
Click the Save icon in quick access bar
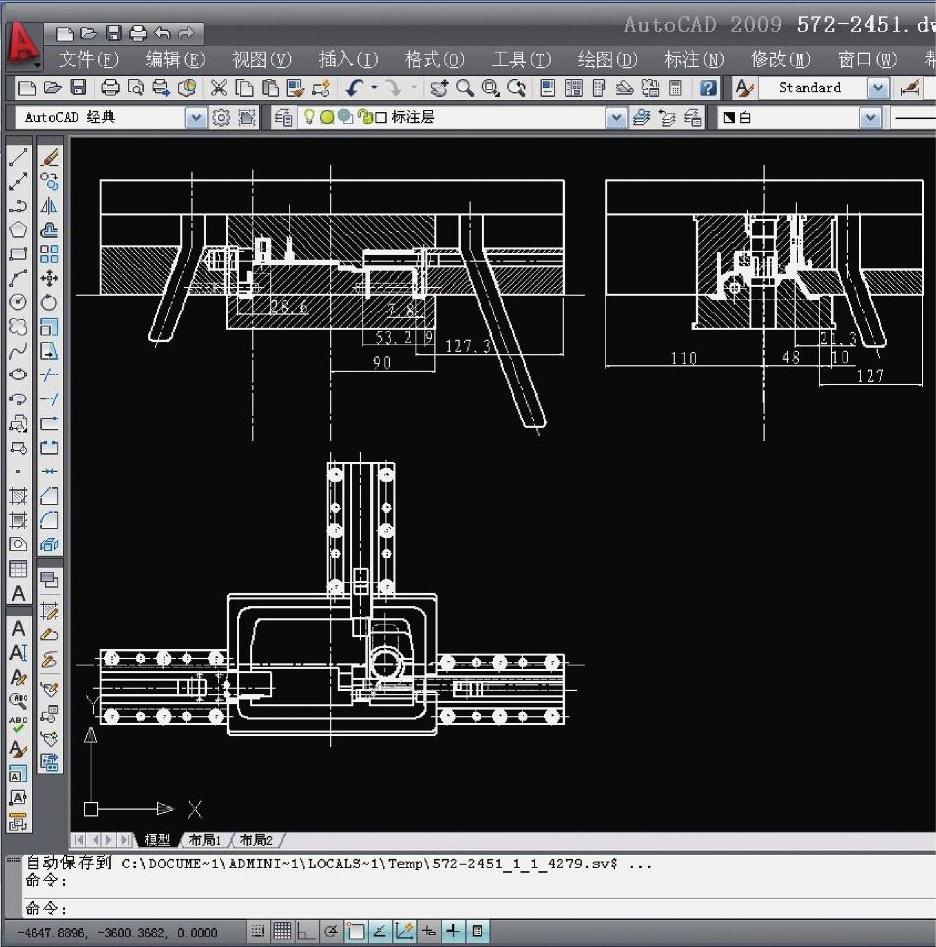114,33
